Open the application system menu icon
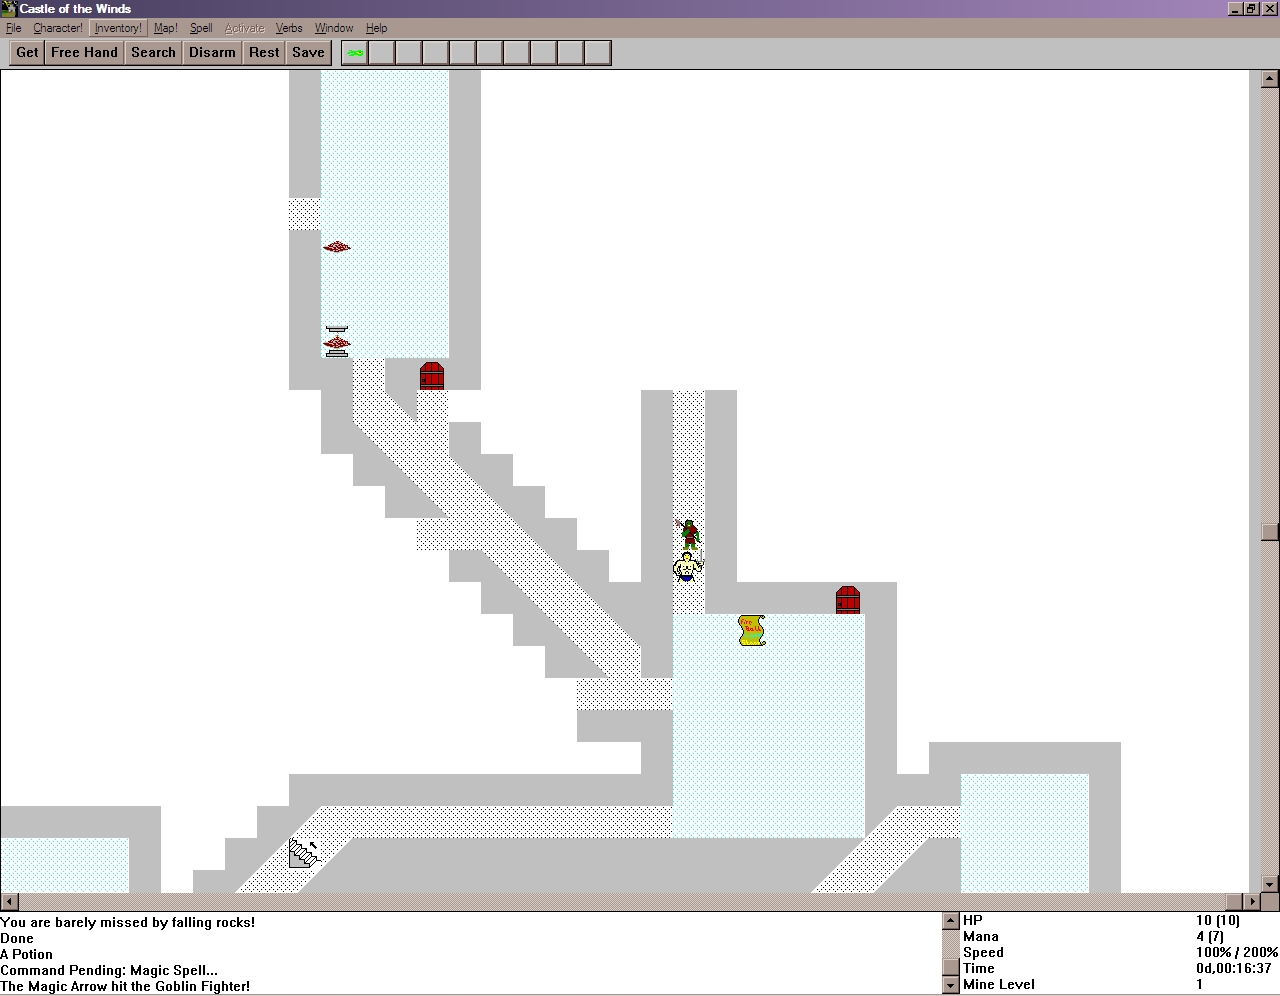 click(9, 8)
